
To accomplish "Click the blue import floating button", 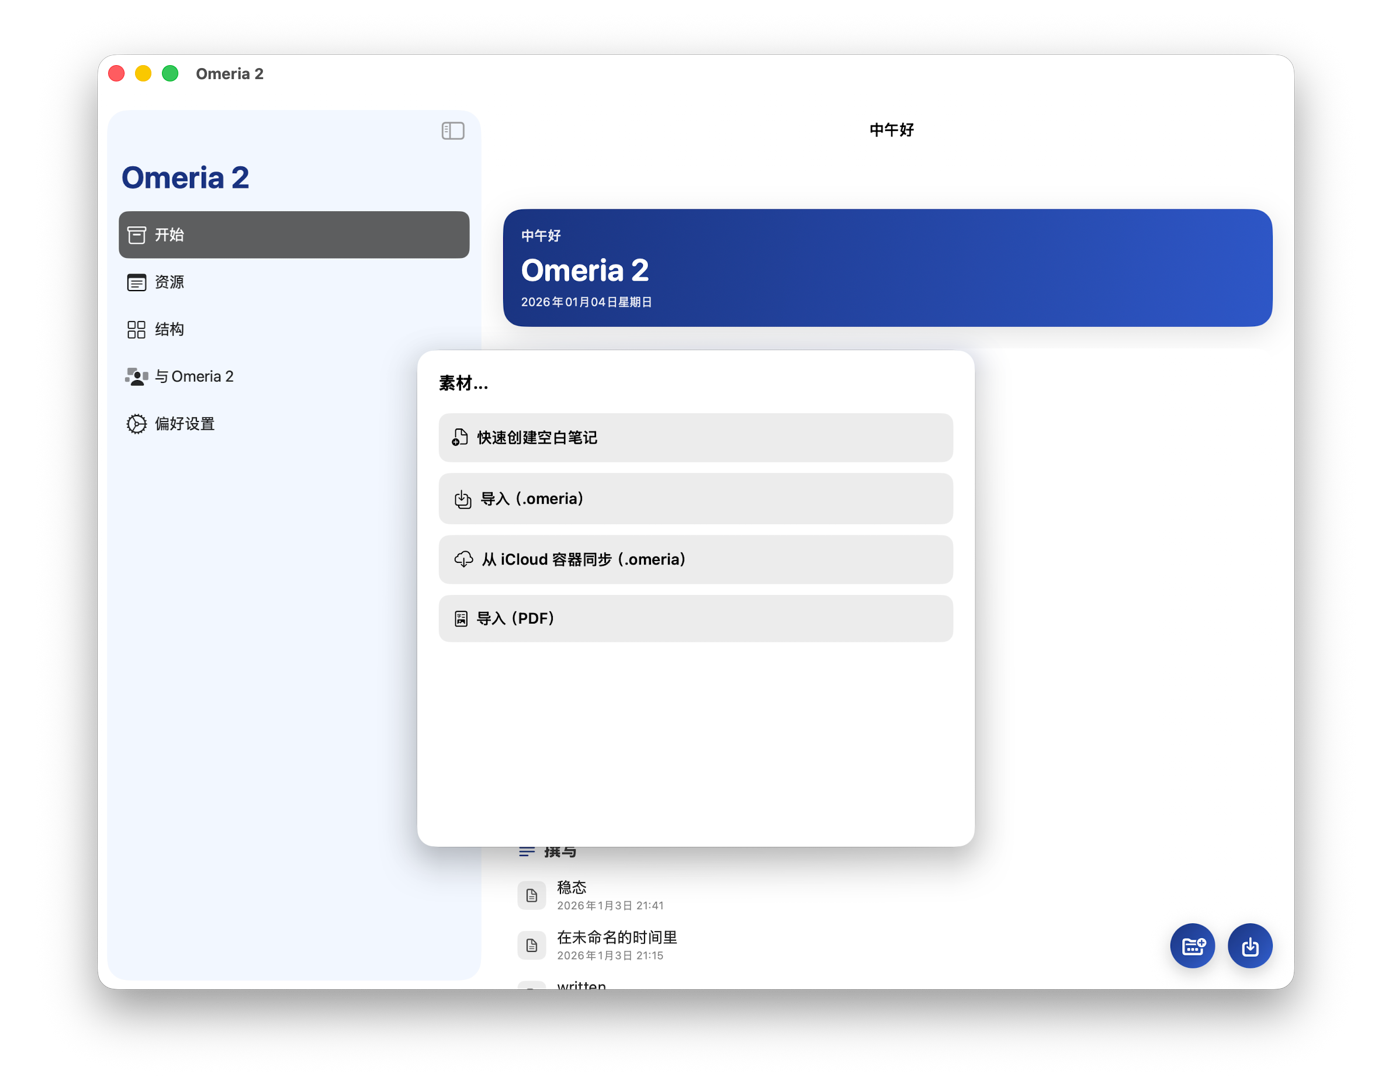I will tap(1250, 946).
